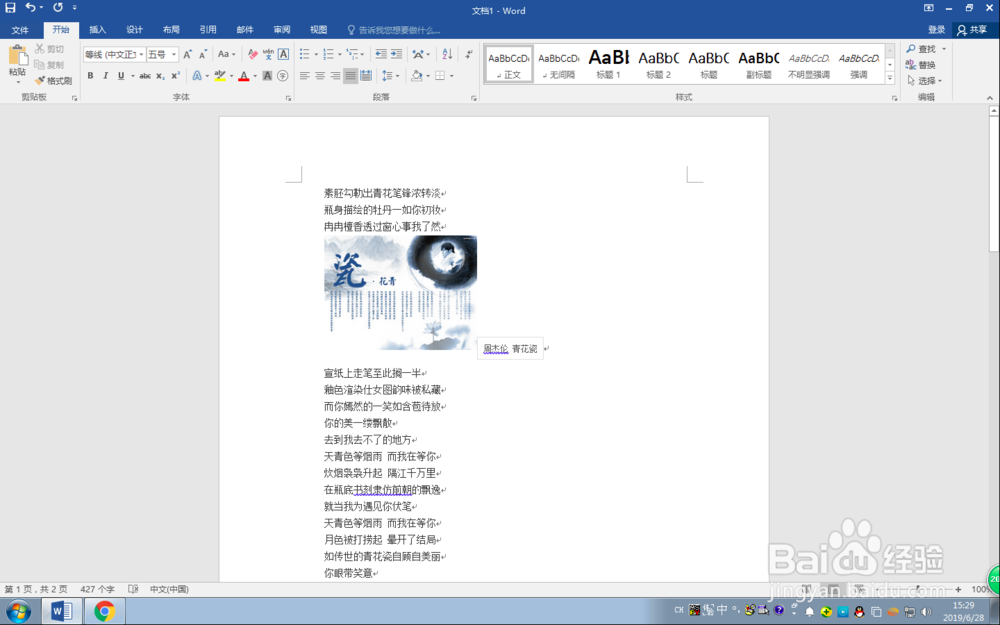Viewport: 1000px width, 625px height.
Task: Apply subscript formatting
Action: coord(160,76)
